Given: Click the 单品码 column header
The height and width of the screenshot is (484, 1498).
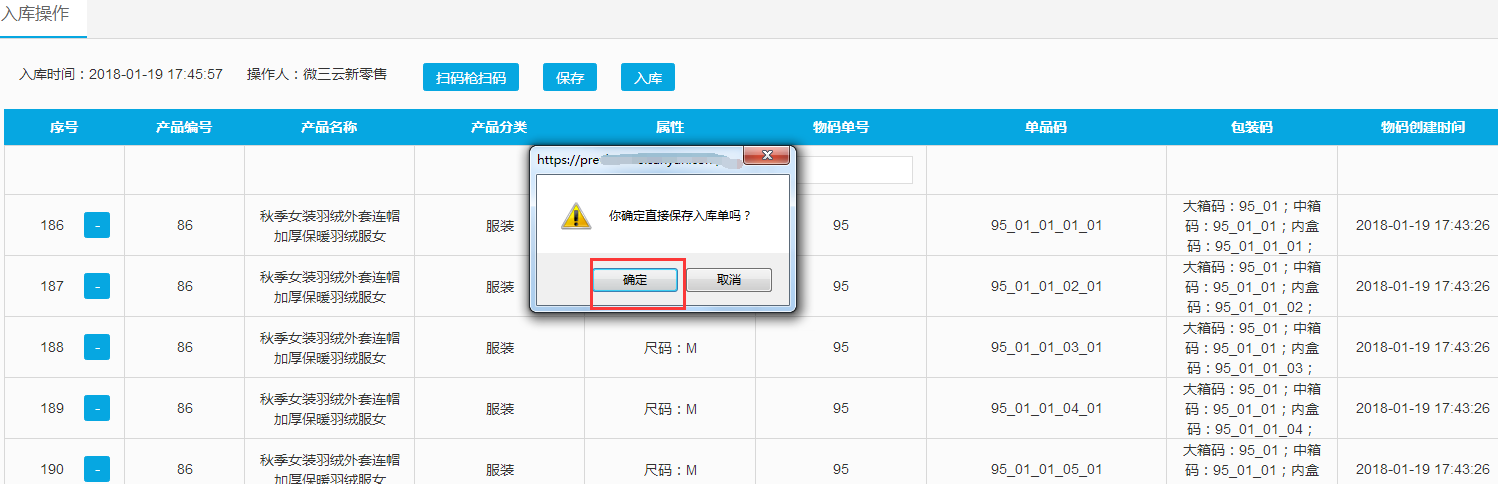Looking at the screenshot, I should tap(1045, 127).
